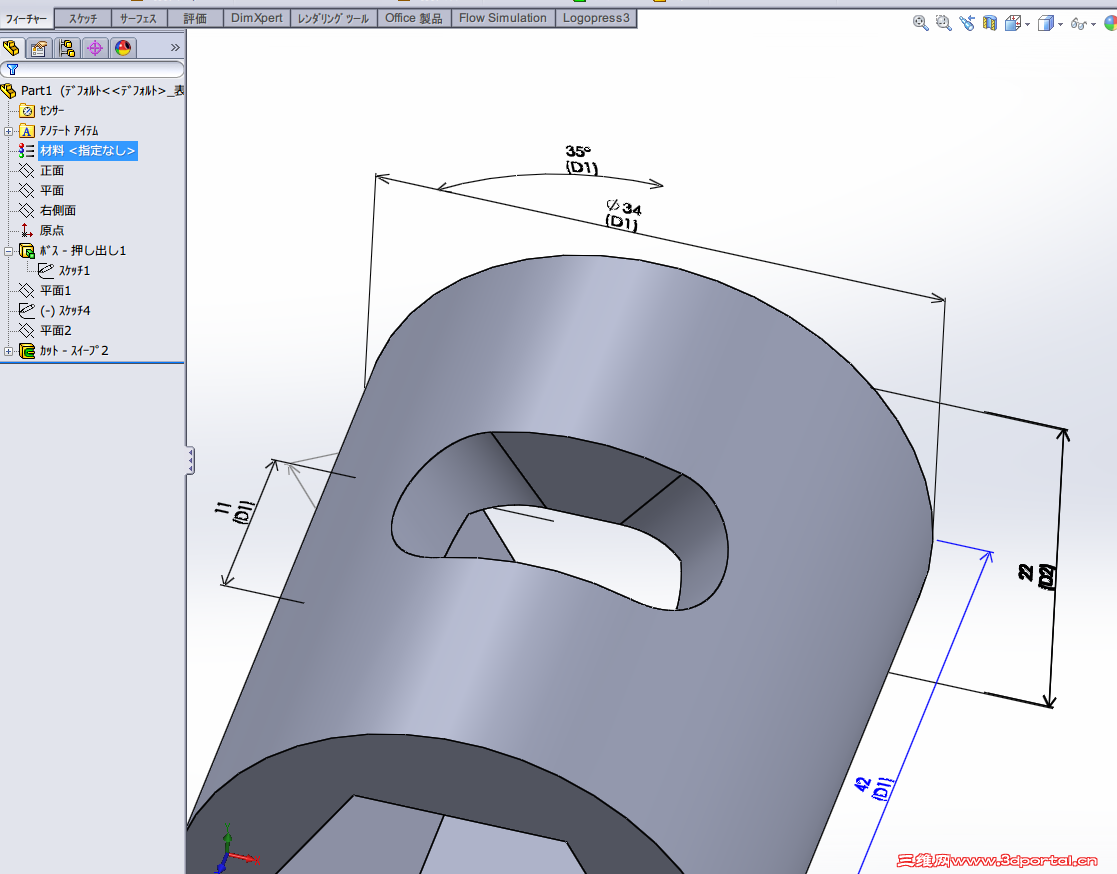The height and width of the screenshot is (874, 1117).
Task: Click the 正面 plane icon
Action: click(x=26, y=171)
